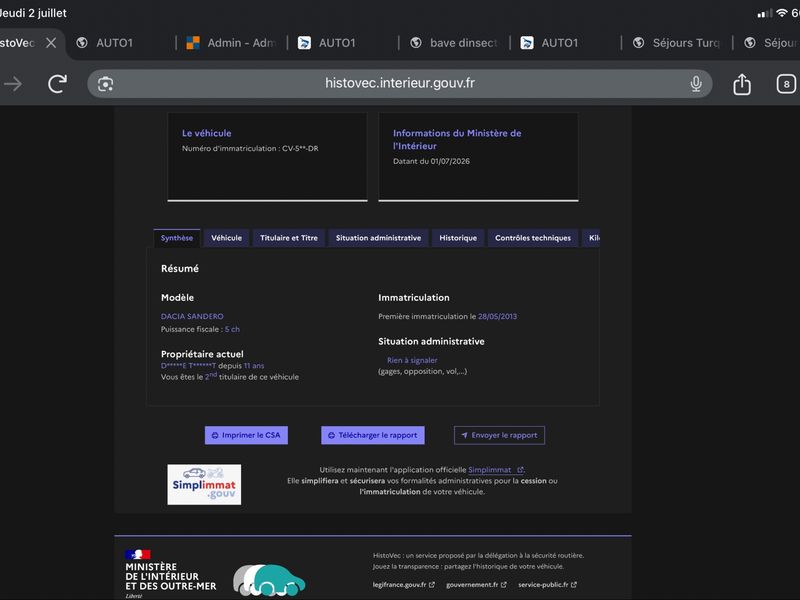Reload the page with refresh icon

pos(57,84)
